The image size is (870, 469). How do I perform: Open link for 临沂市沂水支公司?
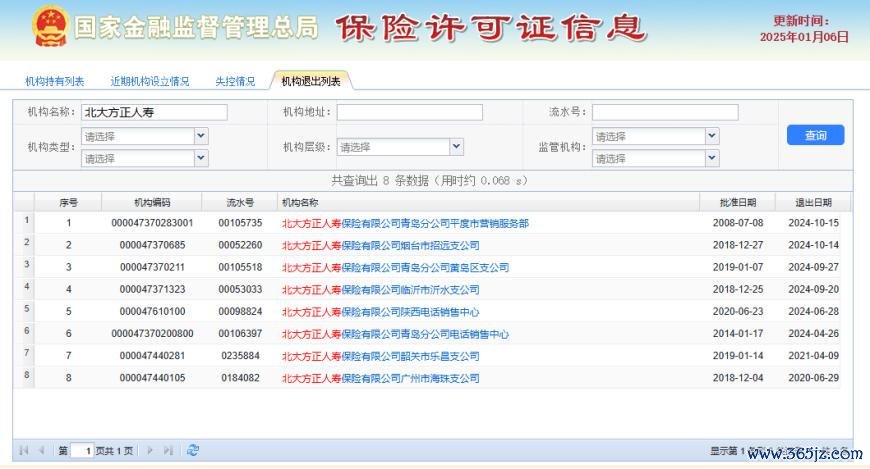pyautogui.click(x=381, y=290)
